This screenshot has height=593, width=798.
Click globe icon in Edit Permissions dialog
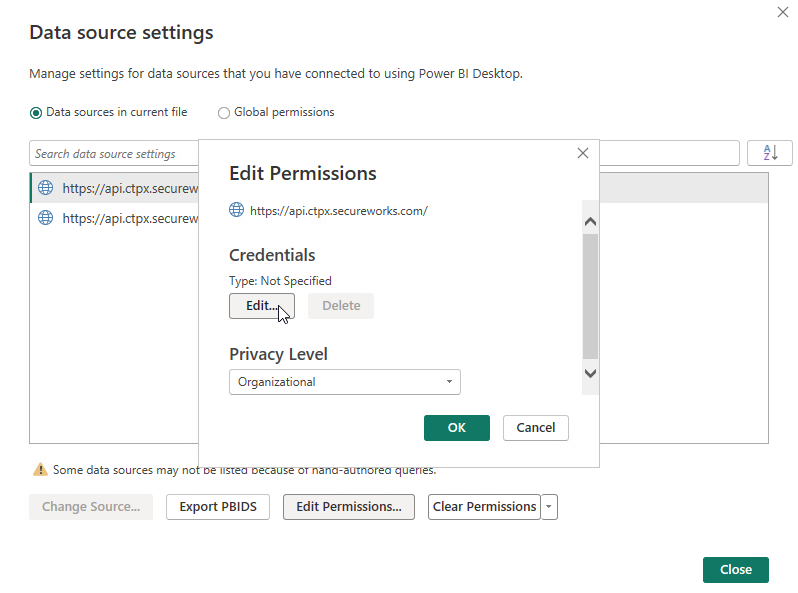pyautogui.click(x=236, y=210)
